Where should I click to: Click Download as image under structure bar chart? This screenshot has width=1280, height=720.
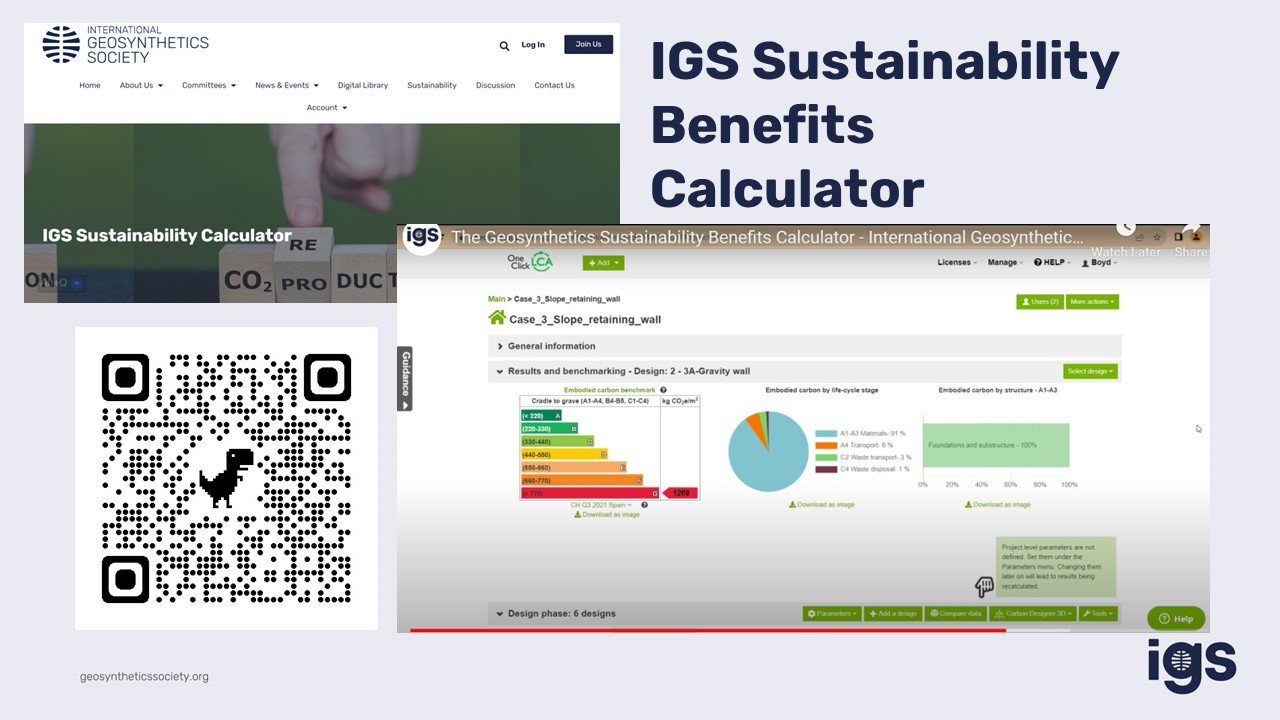click(997, 505)
